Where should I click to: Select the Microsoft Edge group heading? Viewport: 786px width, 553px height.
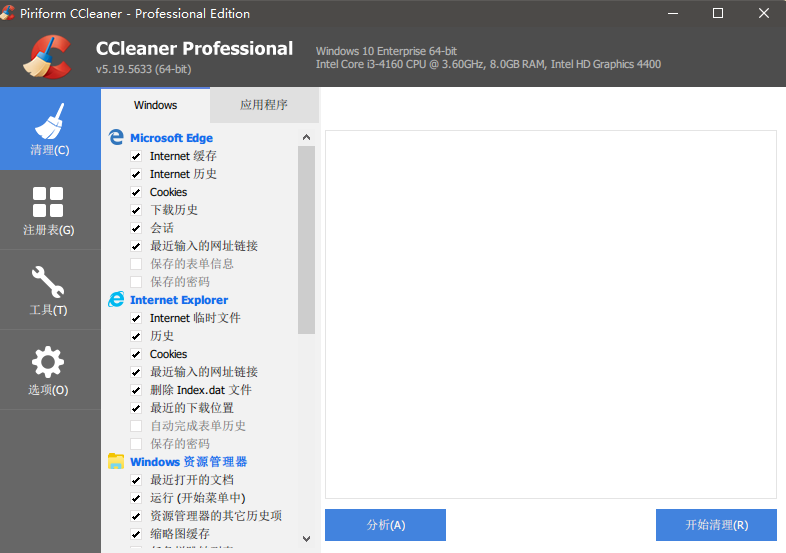(171, 138)
